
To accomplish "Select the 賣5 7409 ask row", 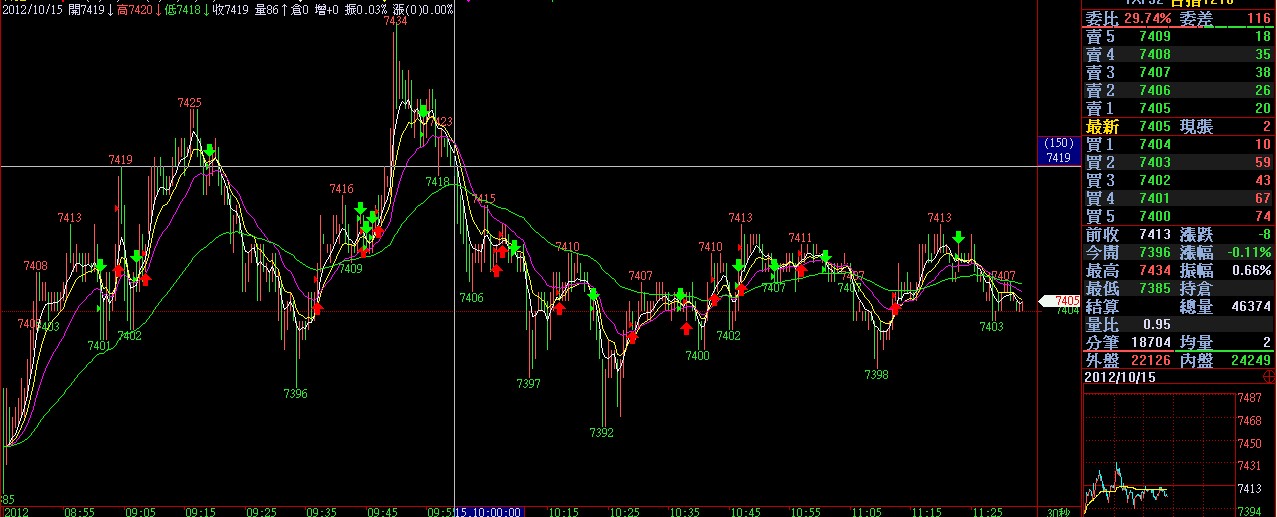I will click(x=1179, y=36).
